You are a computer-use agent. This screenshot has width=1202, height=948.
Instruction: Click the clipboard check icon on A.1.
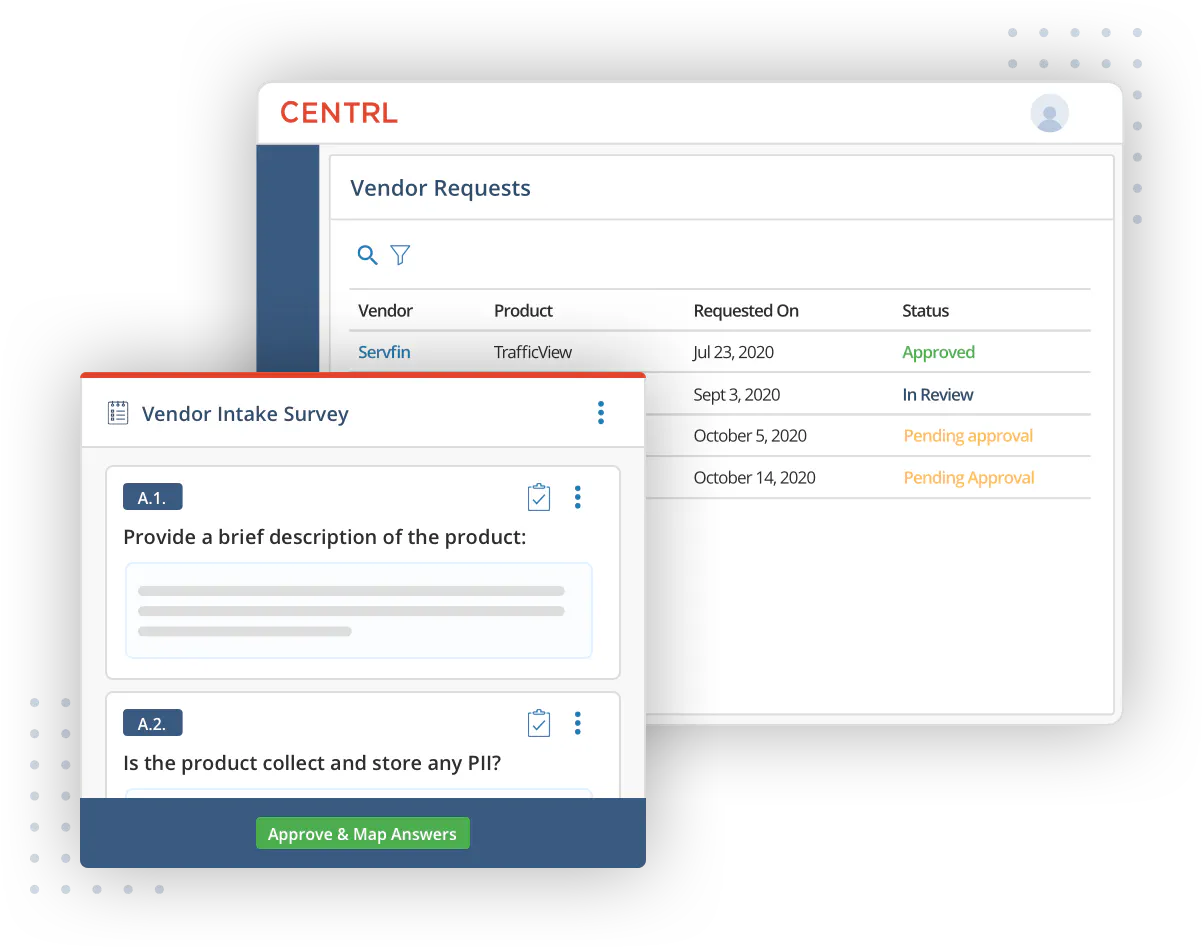[538, 497]
